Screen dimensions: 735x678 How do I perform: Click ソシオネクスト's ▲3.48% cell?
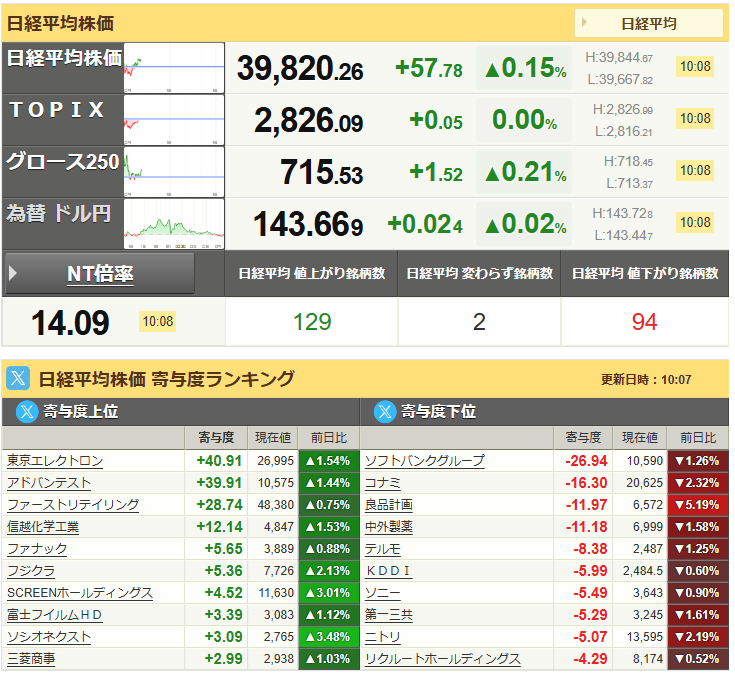(x=329, y=637)
